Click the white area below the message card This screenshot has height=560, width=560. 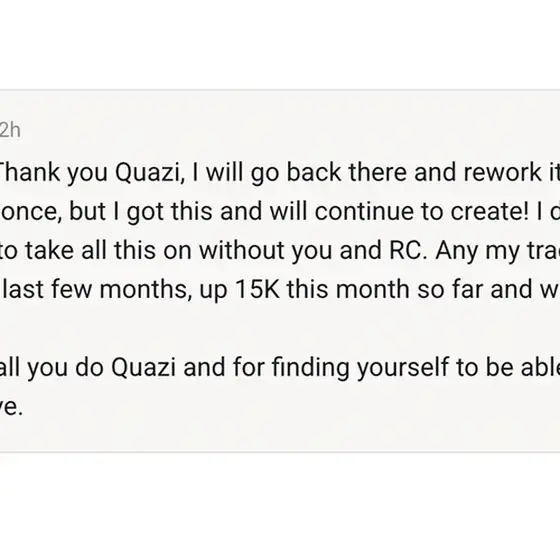[x=280, y=506]
